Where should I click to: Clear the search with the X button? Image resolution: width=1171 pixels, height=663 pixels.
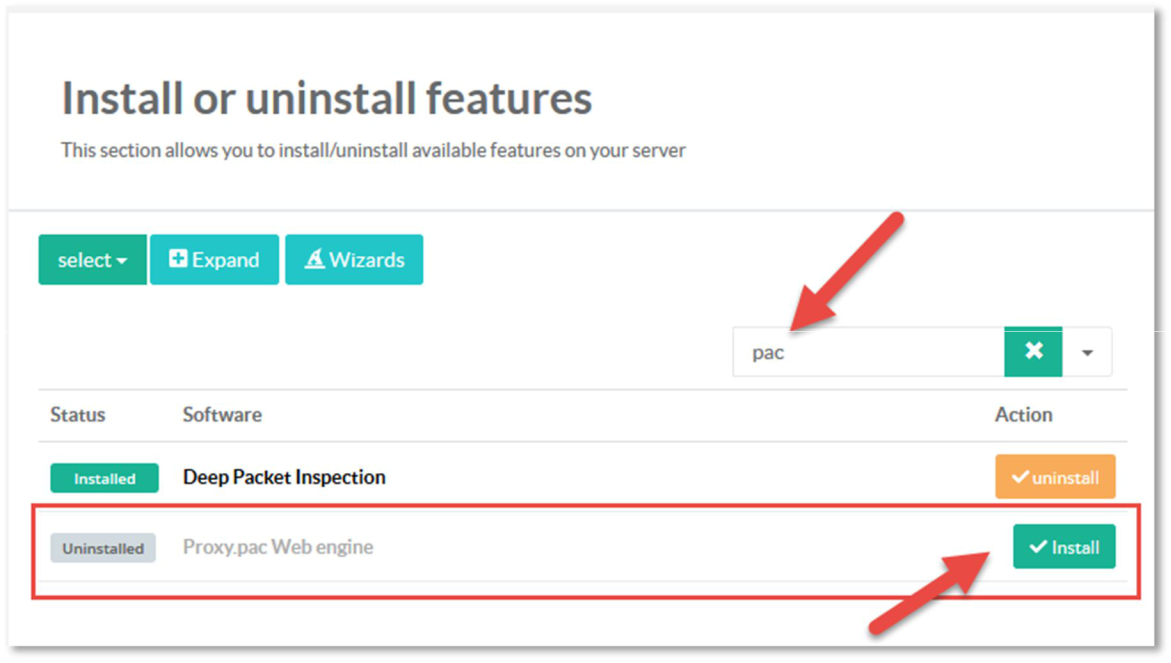[1033, 352]
